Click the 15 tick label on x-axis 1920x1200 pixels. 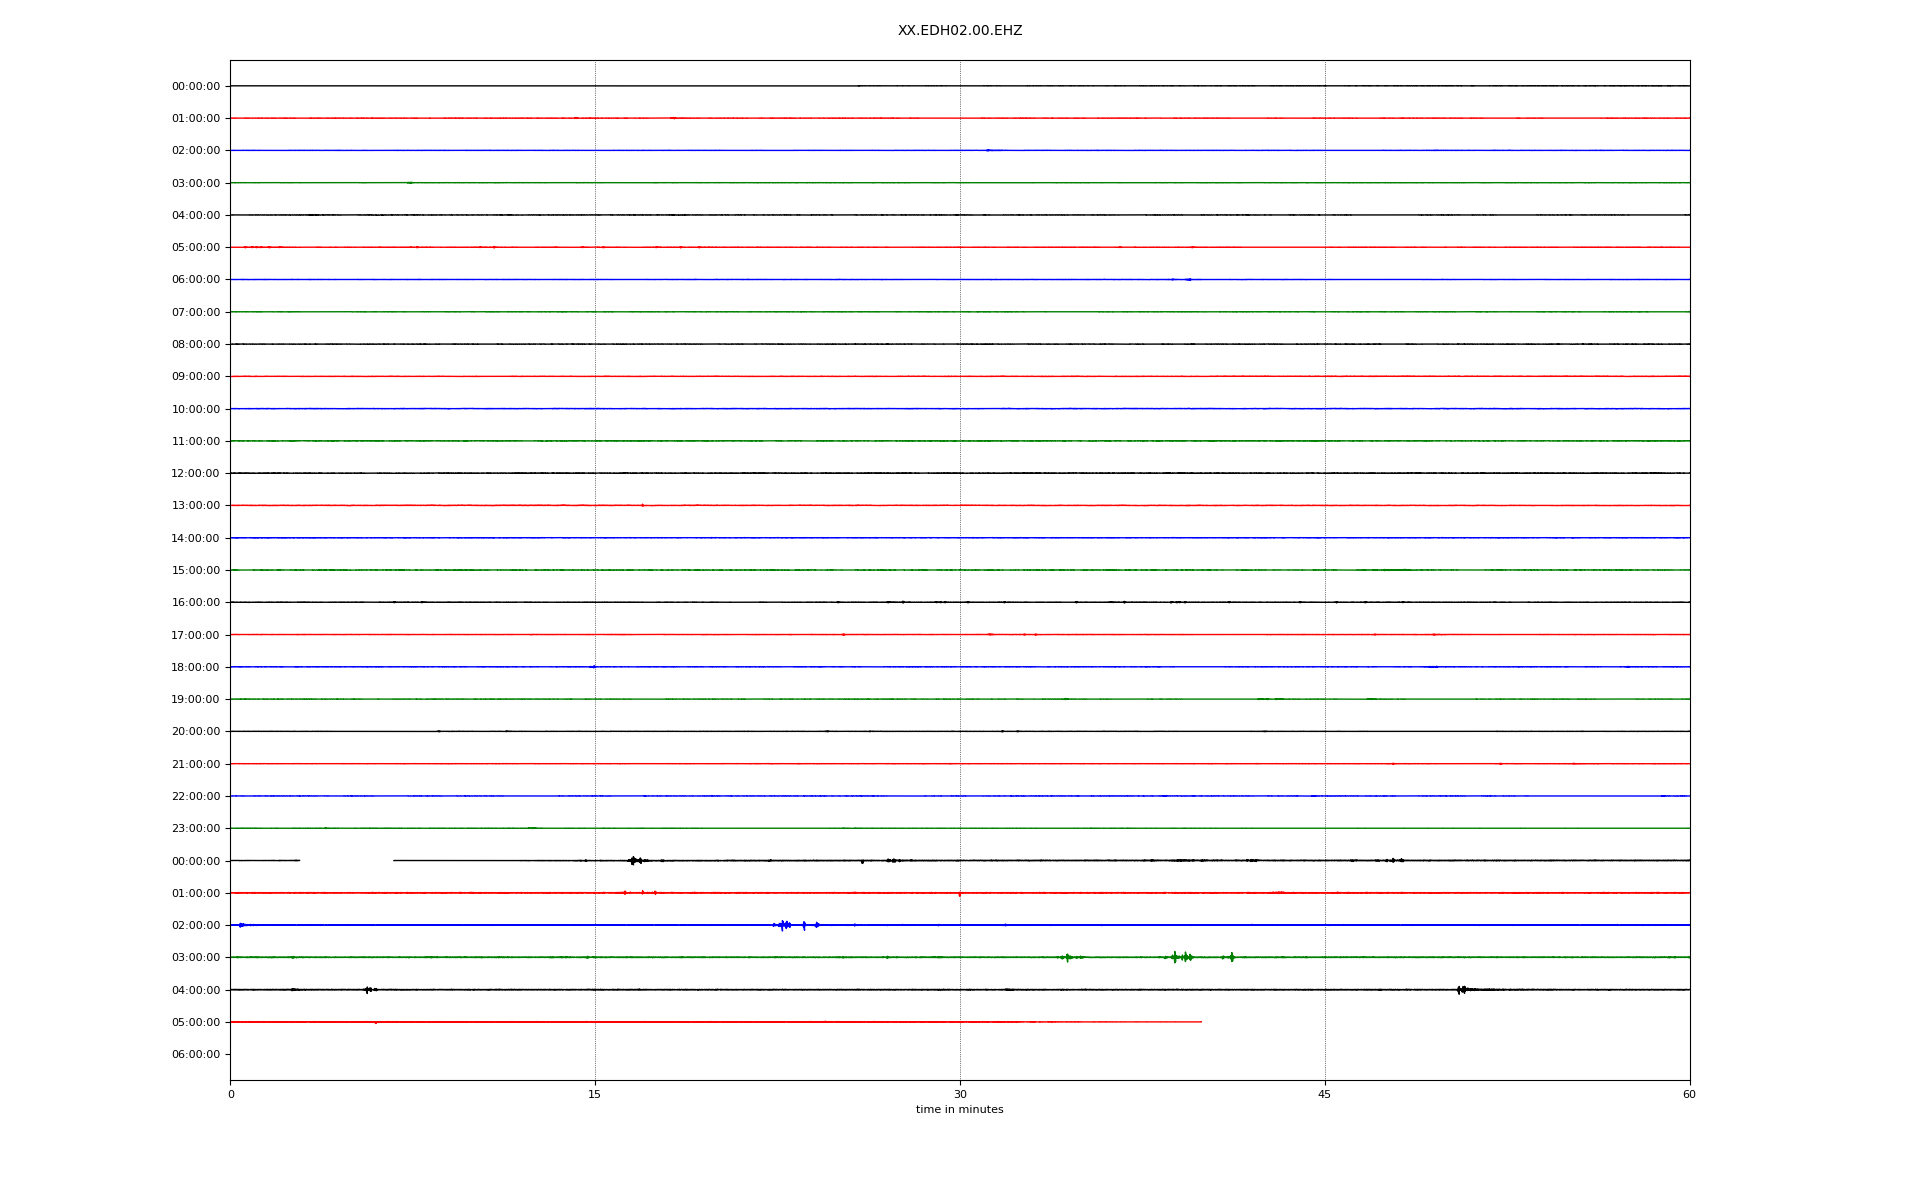coord(595,1094)
